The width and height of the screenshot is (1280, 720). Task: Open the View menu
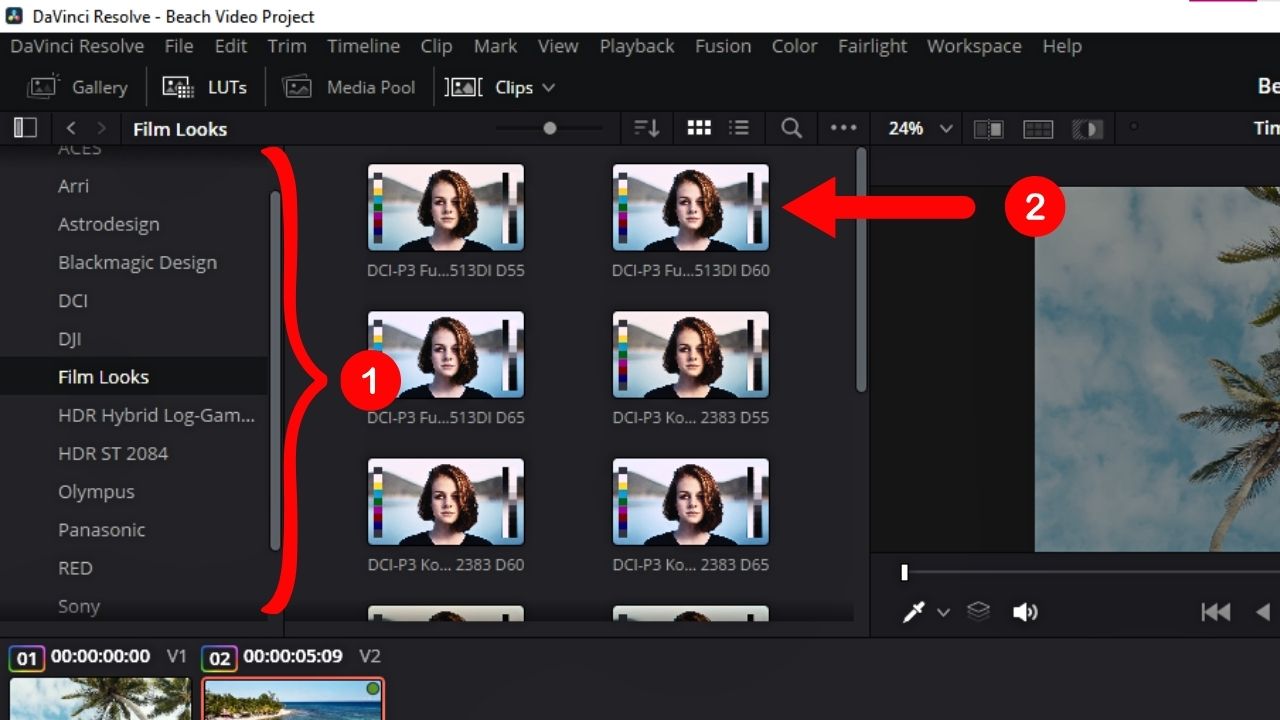click(x=558, y=46)
